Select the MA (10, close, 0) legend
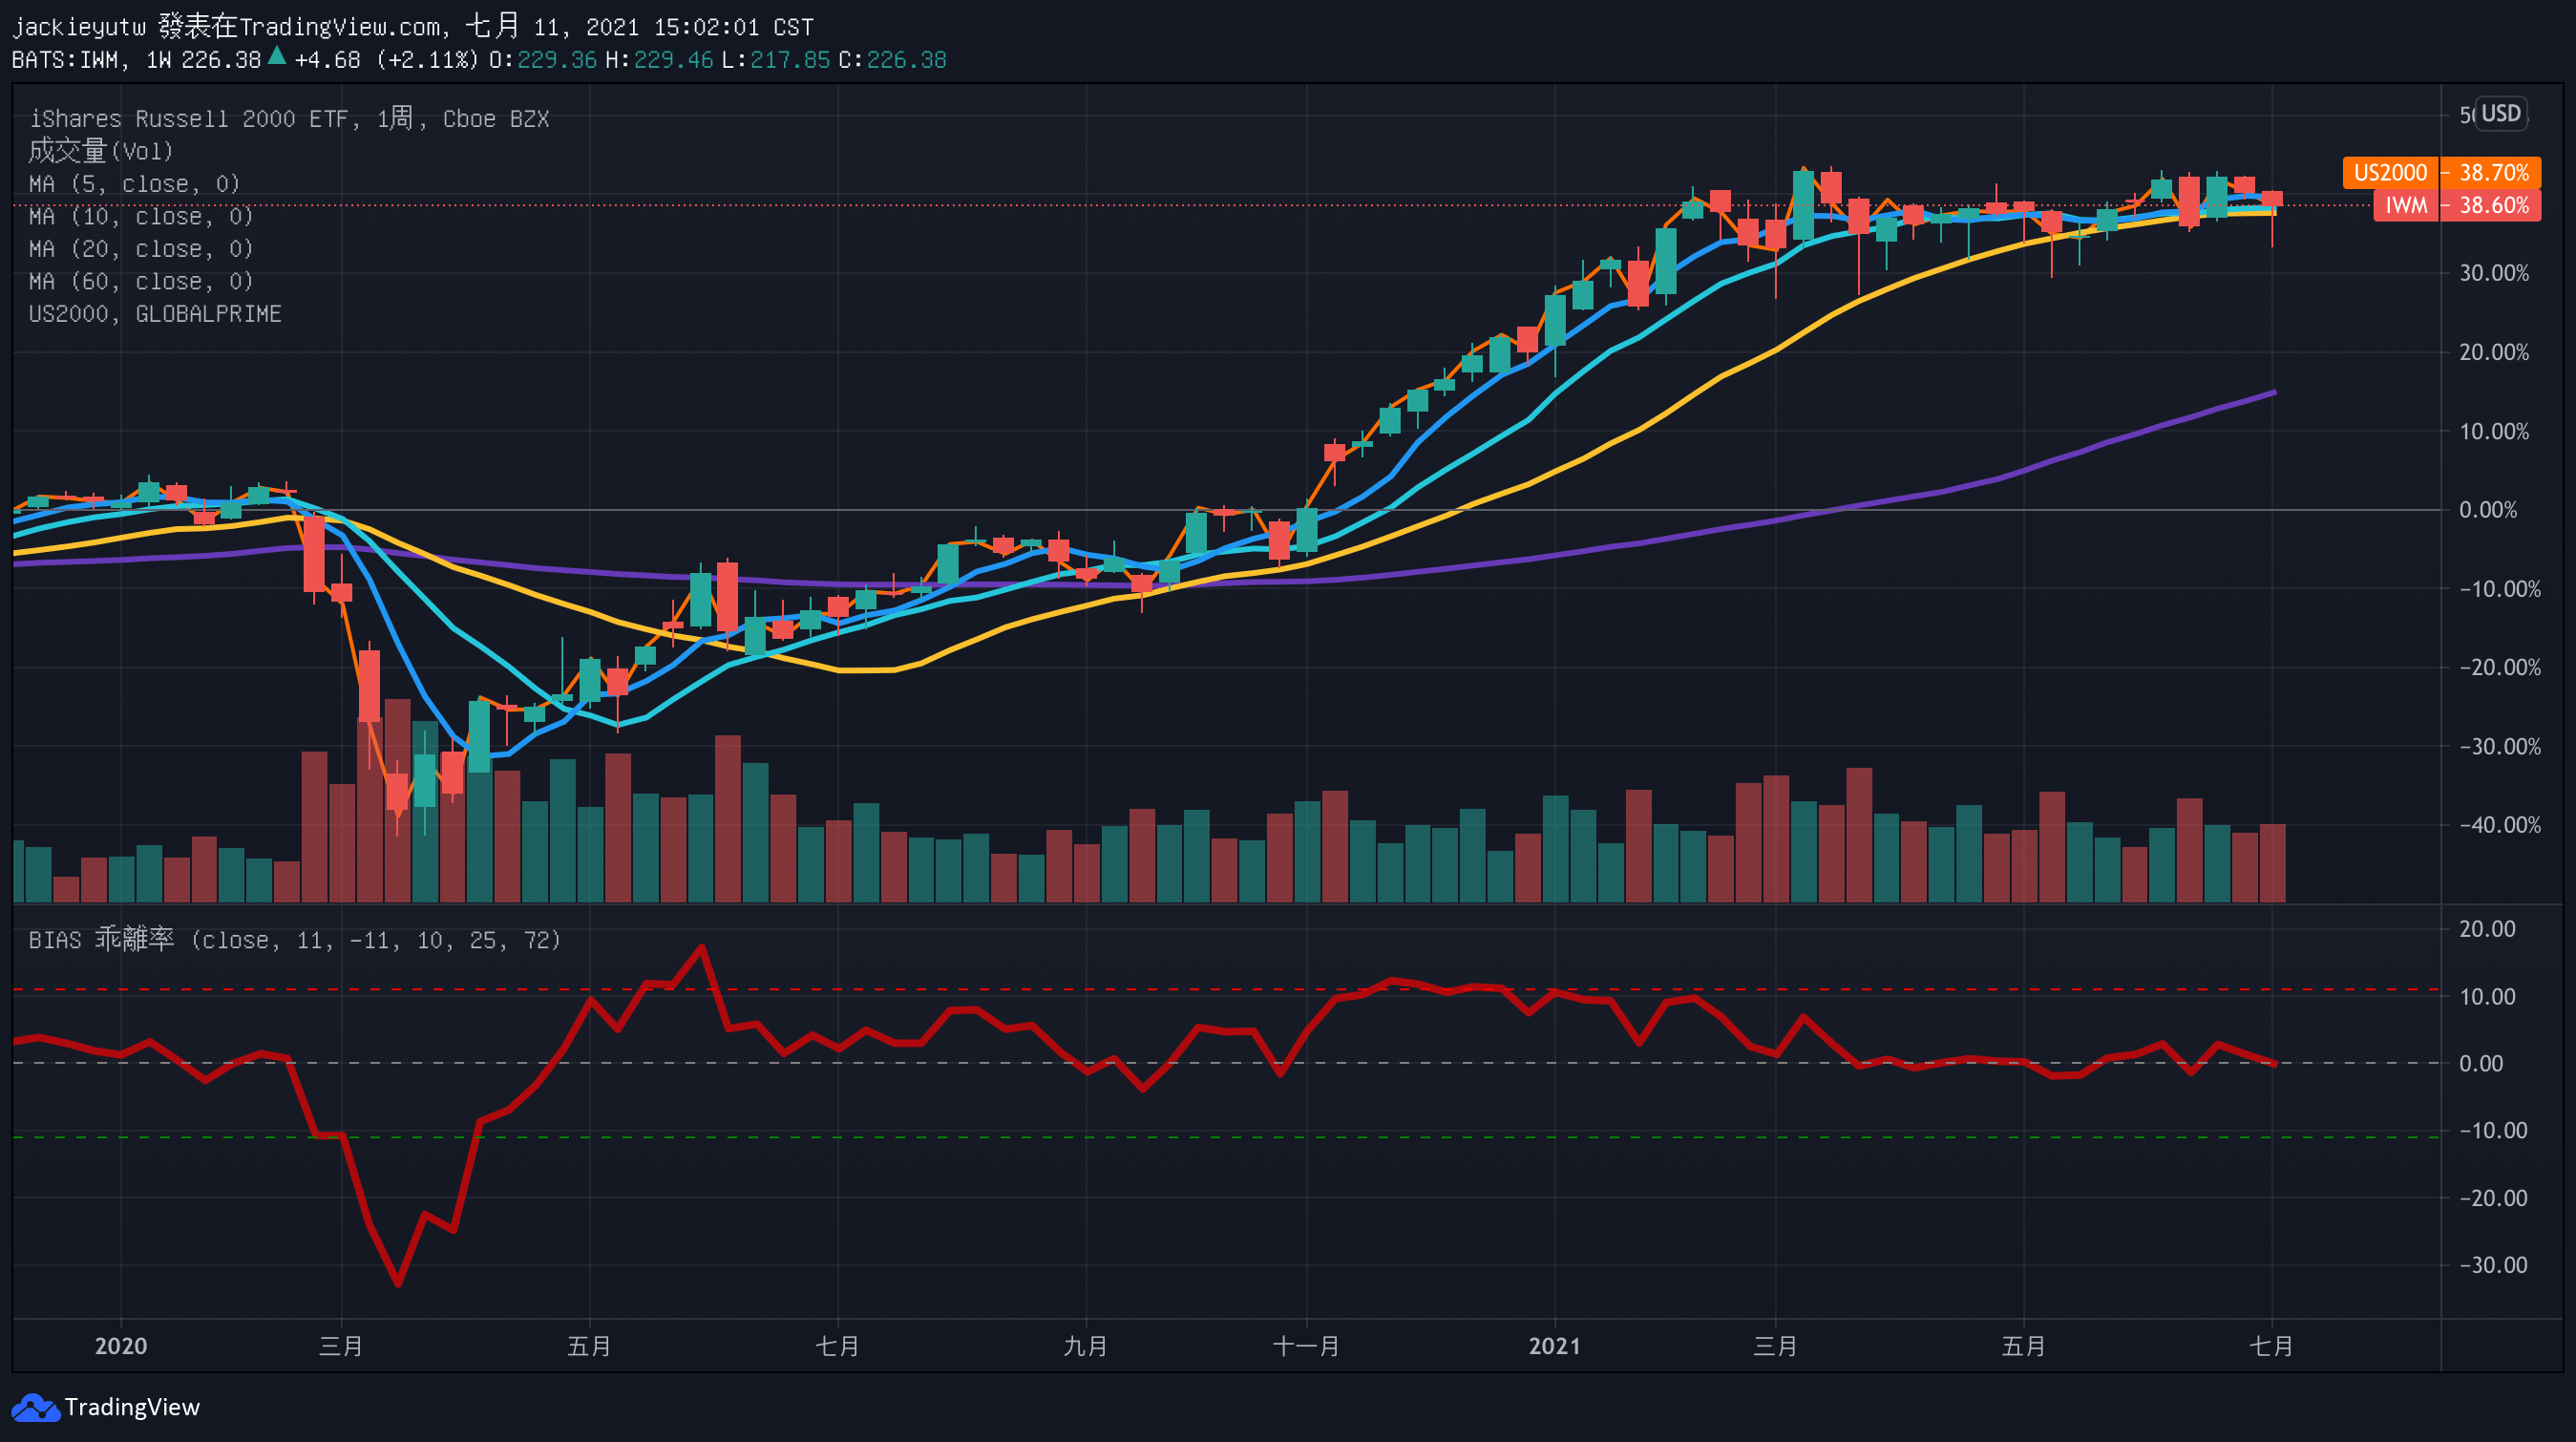This screenshot has height=1442, width=2576. click(x=140, y=216)
